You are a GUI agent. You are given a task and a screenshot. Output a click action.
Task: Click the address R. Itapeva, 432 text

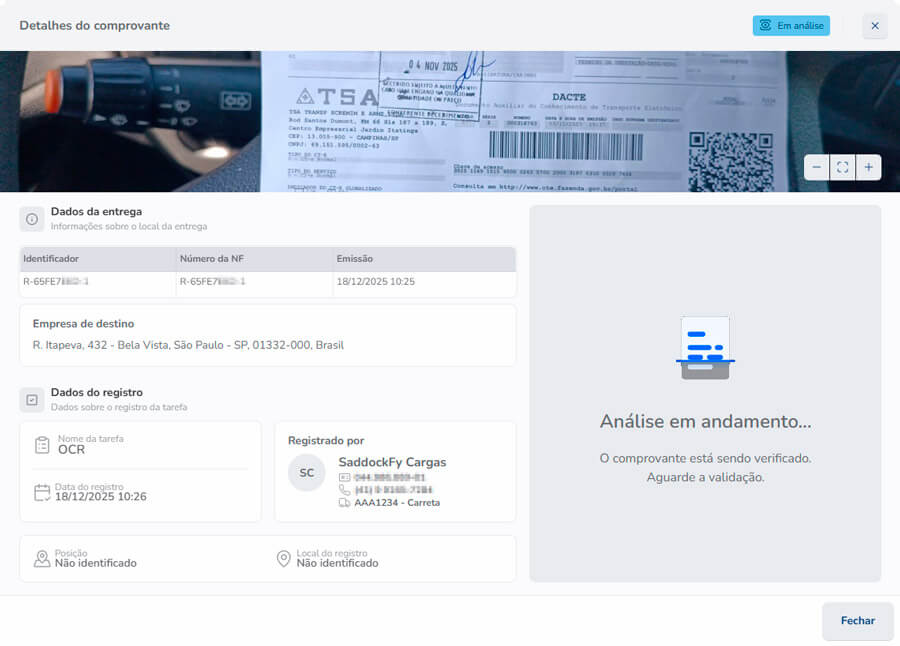click(x=188, y=345)
